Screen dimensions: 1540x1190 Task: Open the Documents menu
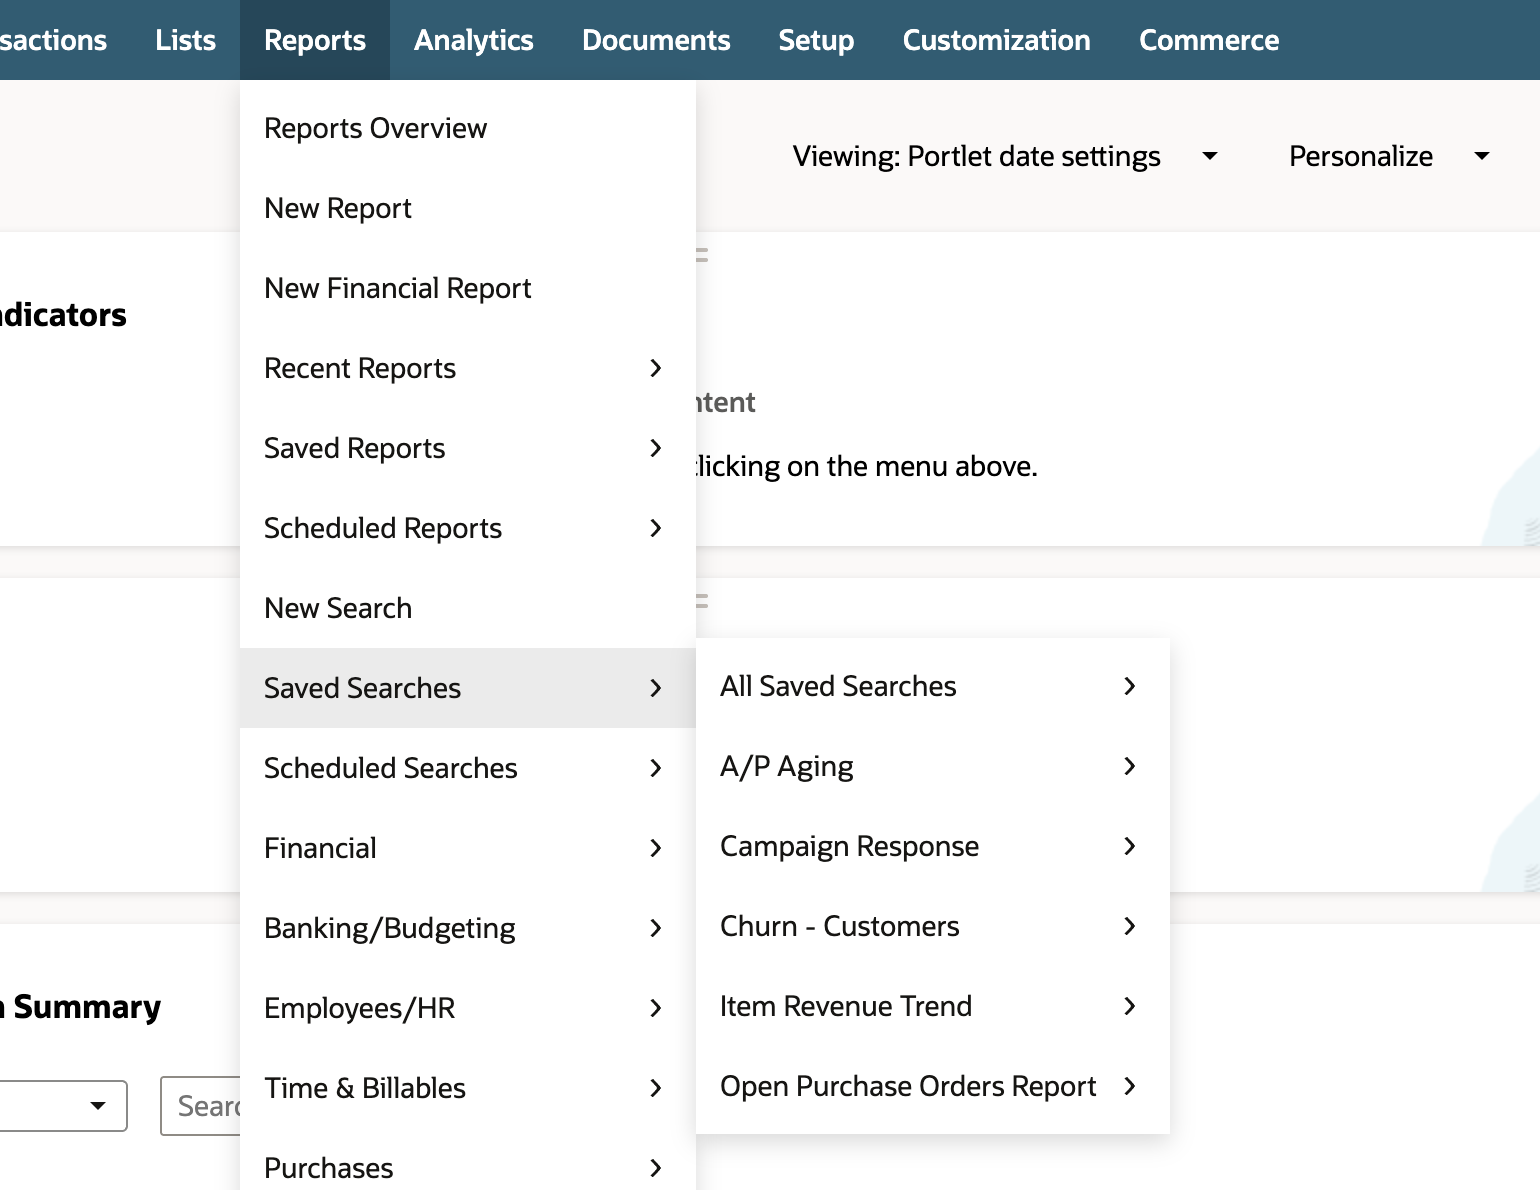pyautogui.click(x=656, y=40)
